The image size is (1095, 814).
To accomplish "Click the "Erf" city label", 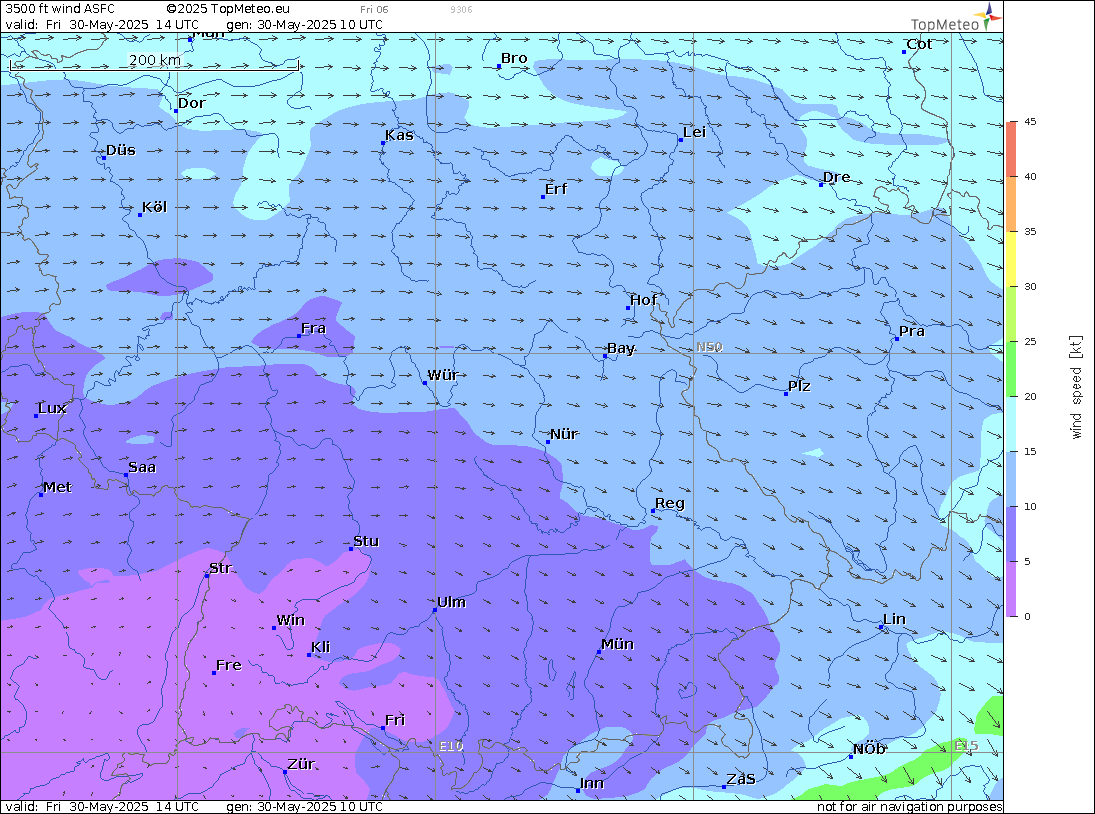I will click(x=556, y=189).
